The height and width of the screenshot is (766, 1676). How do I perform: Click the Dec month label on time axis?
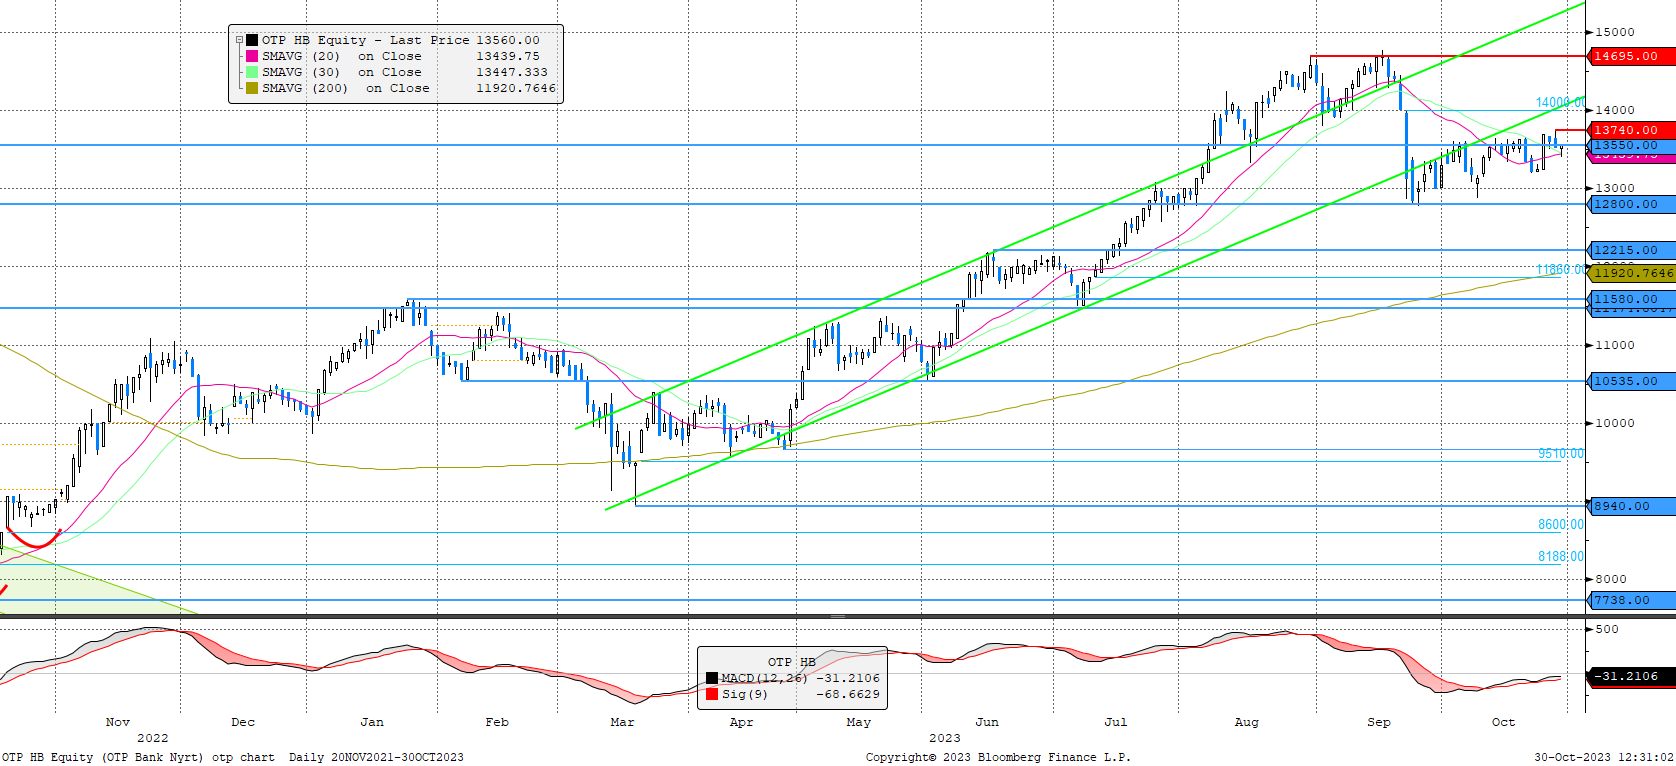point(243,722)
